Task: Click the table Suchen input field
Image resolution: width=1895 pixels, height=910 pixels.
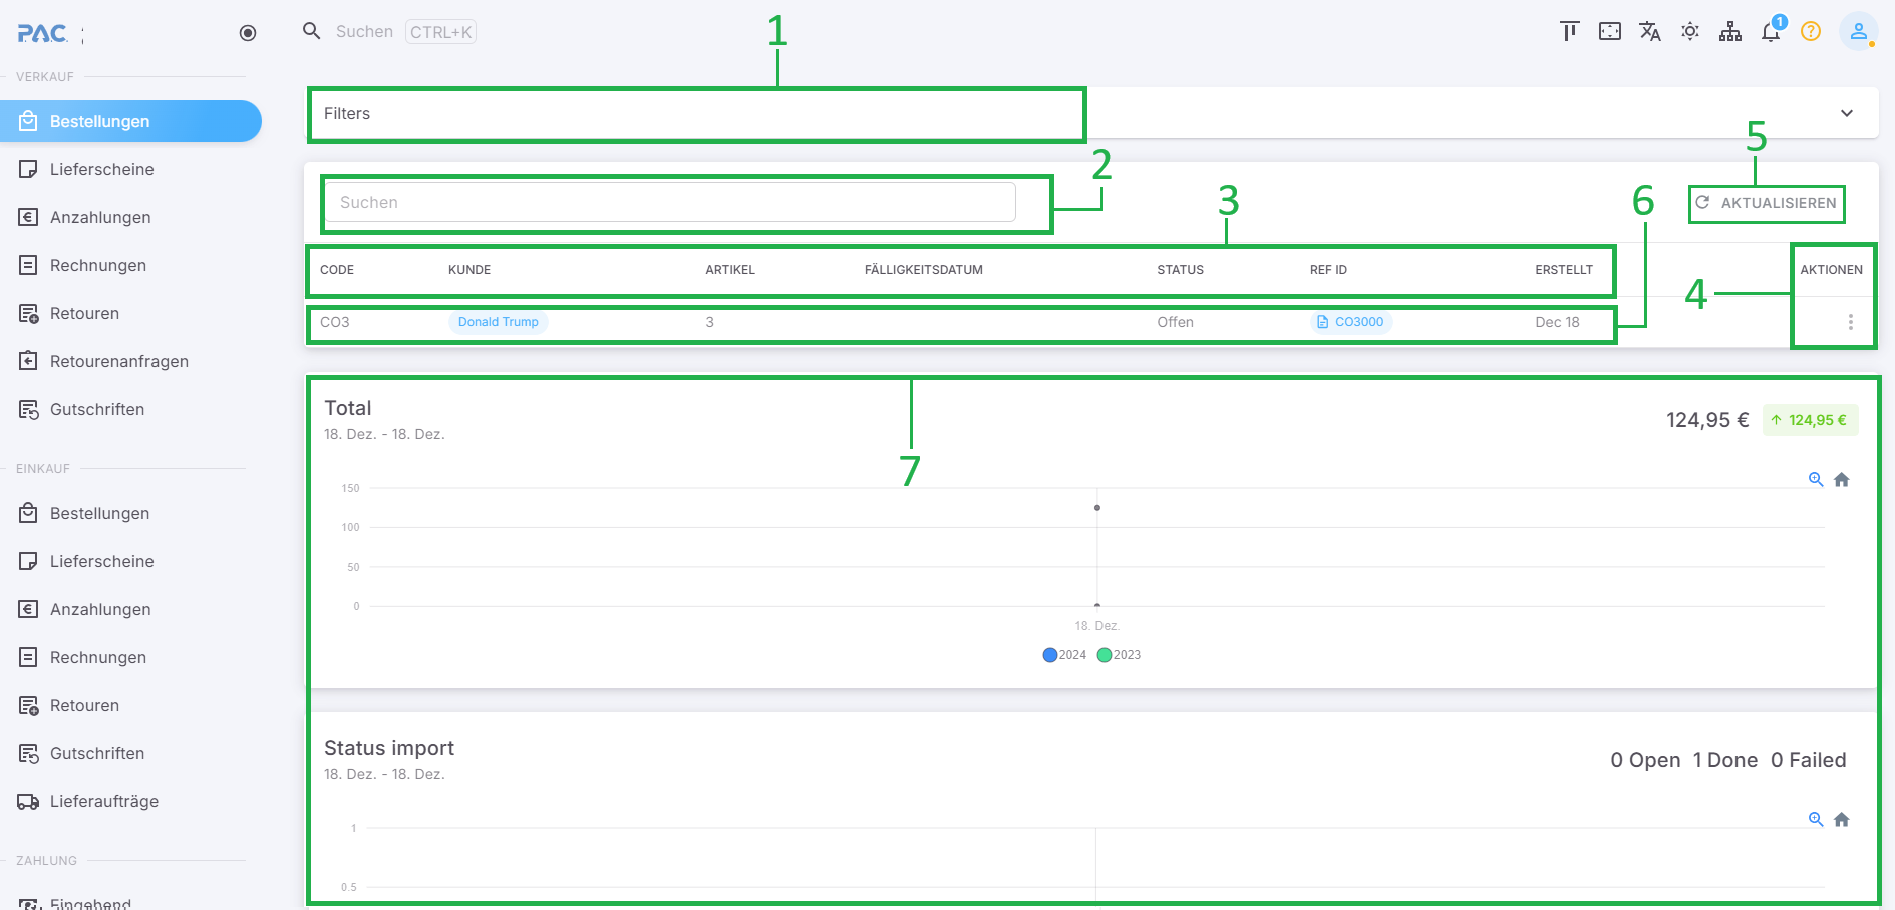Action: point(670,202)
